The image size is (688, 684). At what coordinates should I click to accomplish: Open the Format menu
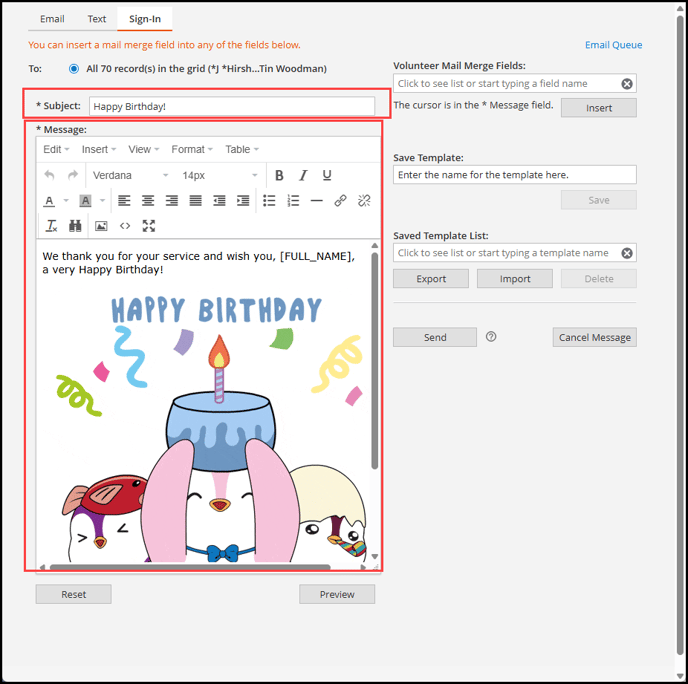coord(192,150)
